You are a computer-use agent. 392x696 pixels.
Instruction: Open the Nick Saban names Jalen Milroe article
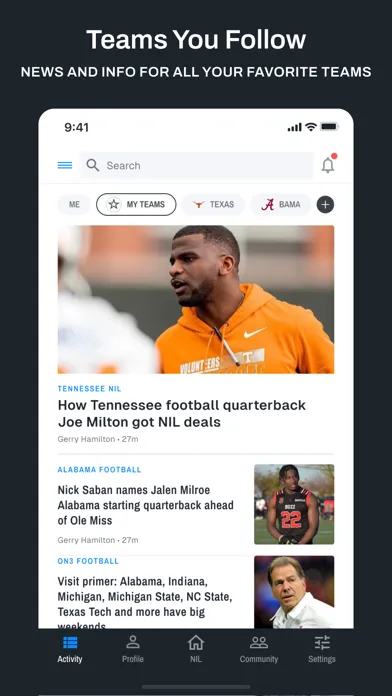pos(146,505)
